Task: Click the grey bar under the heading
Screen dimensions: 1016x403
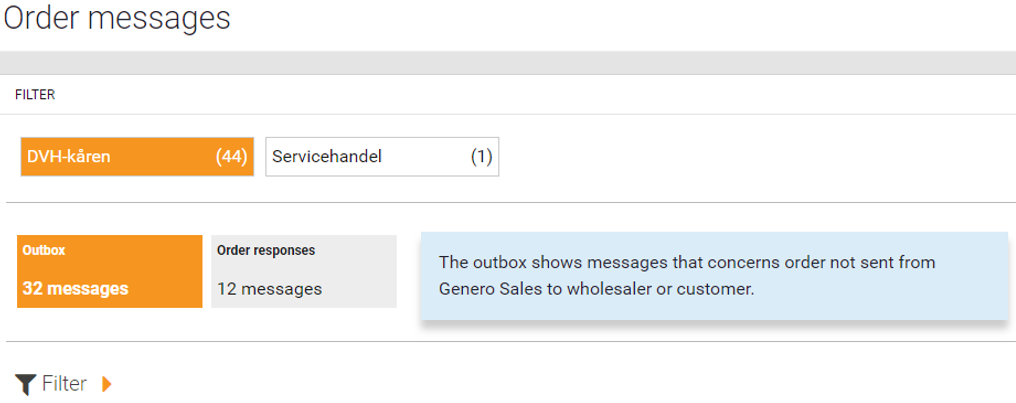Action: click(508, 63)
